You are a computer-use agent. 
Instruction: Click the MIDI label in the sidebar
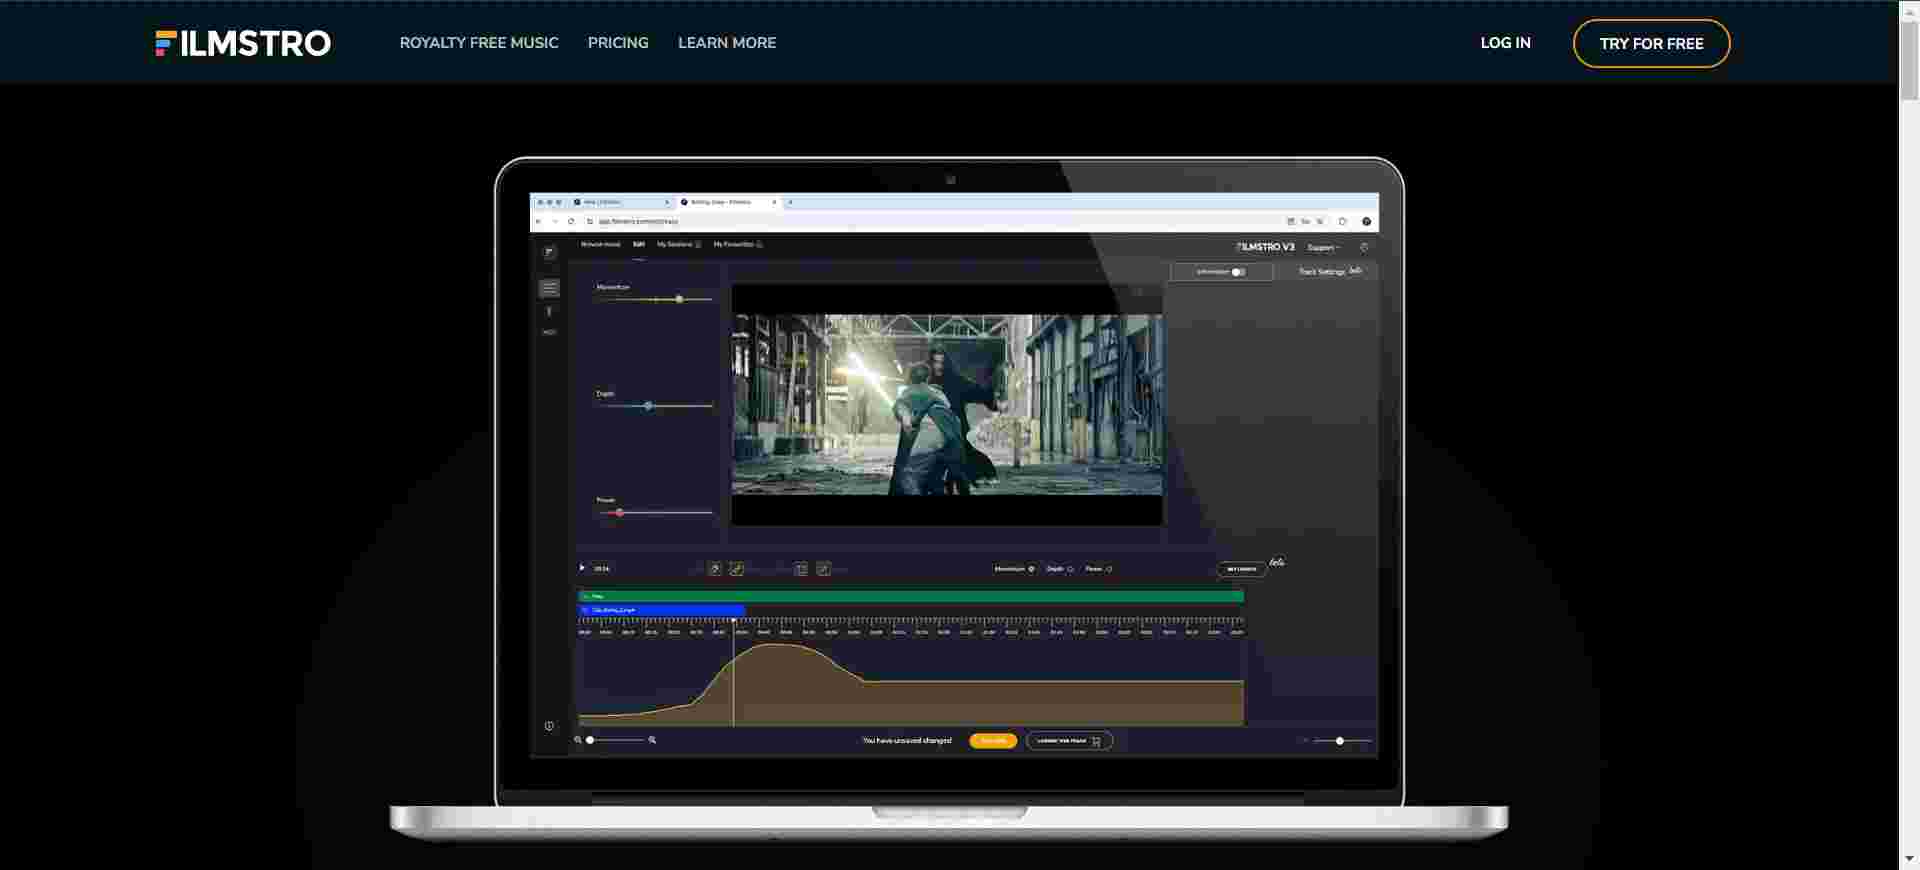click(x=549, y=332)
